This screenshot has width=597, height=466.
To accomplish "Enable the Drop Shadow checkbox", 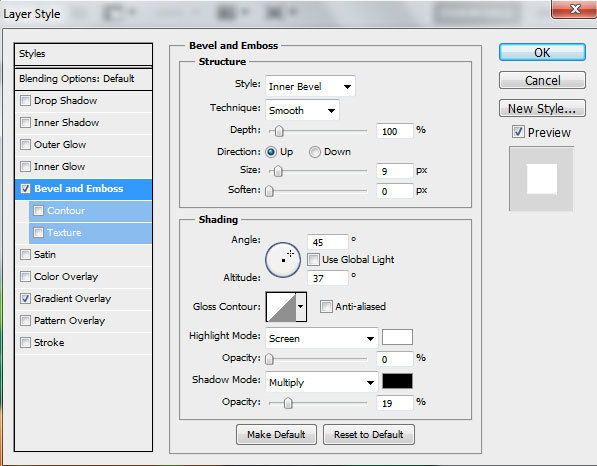I will click(26, 101).
